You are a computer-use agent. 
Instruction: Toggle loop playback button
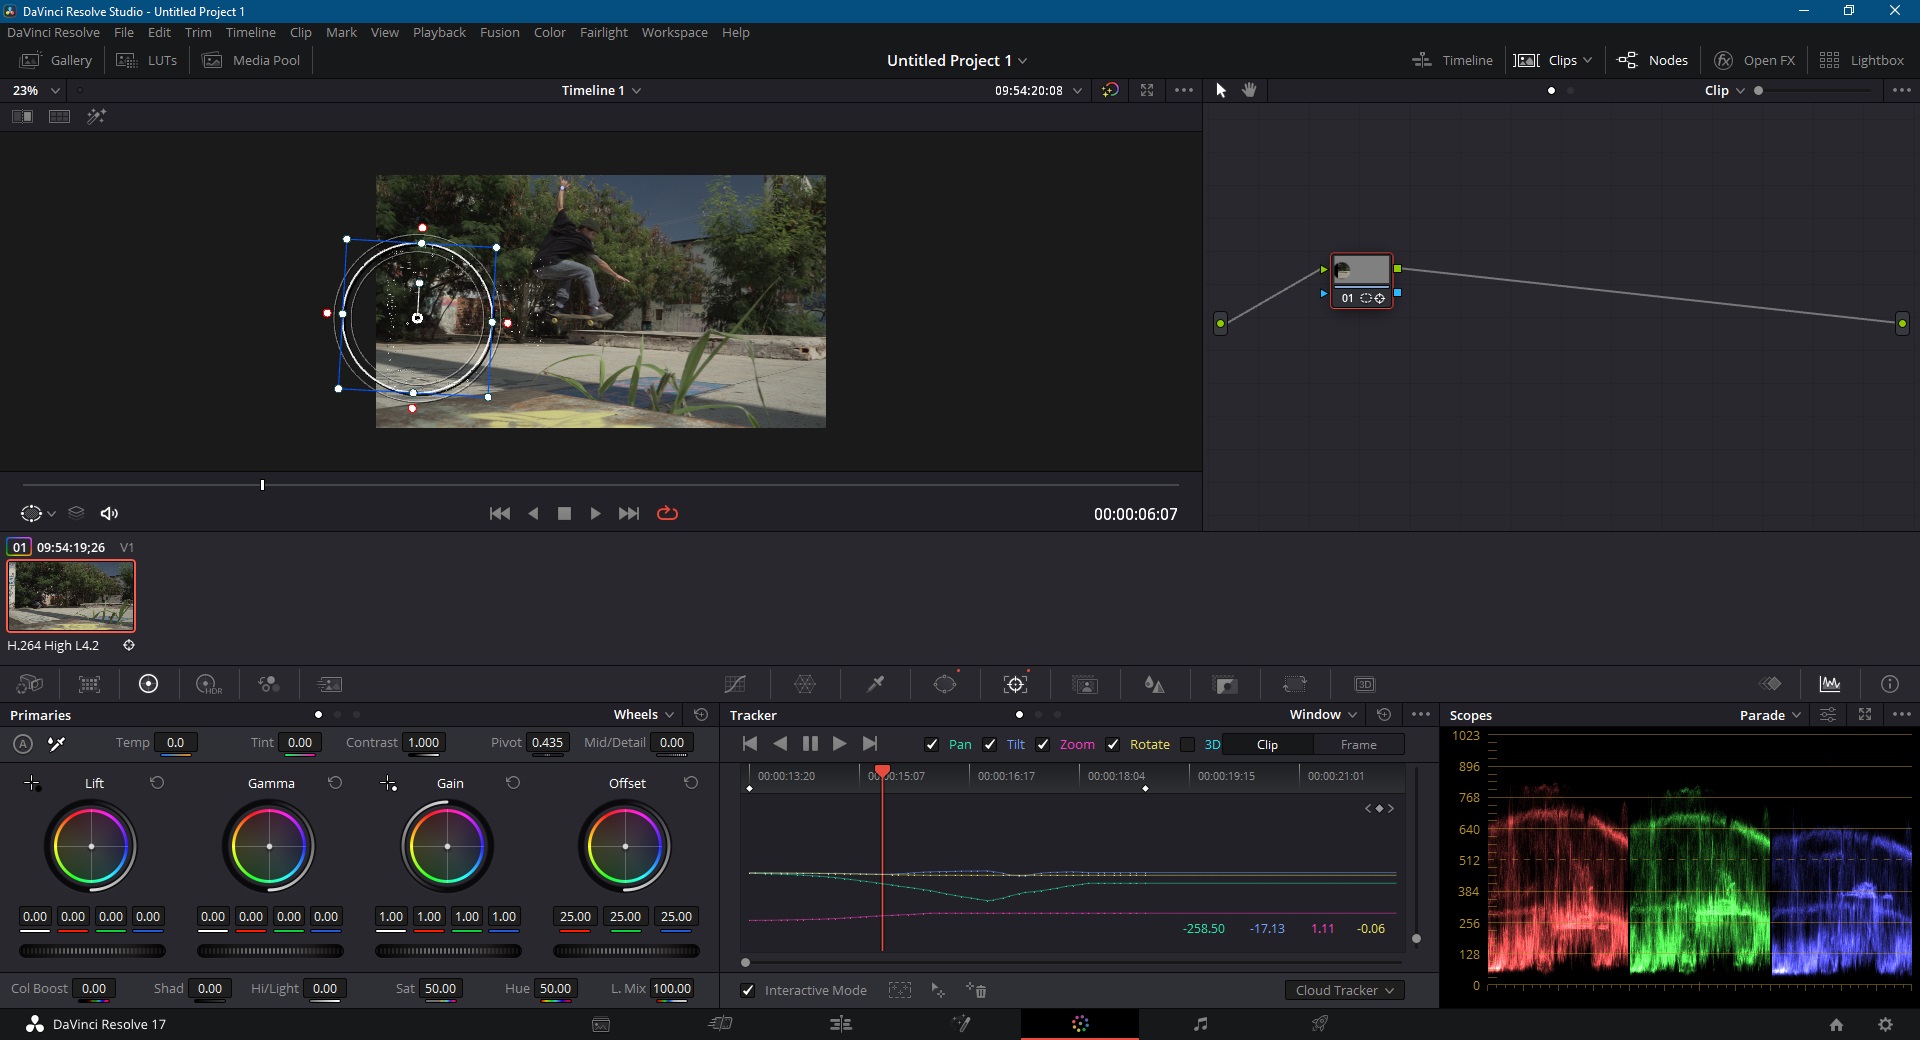tap(667, 513)
